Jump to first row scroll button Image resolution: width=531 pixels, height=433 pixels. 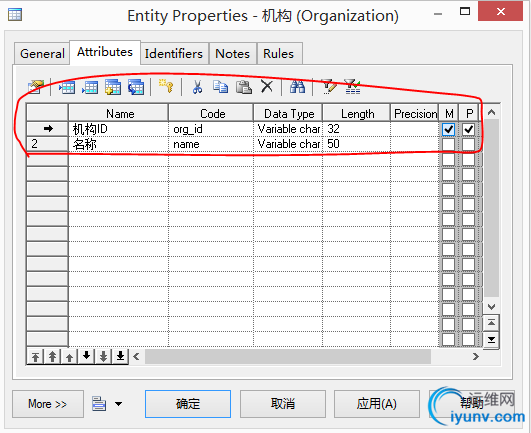(x=491, y=323)
